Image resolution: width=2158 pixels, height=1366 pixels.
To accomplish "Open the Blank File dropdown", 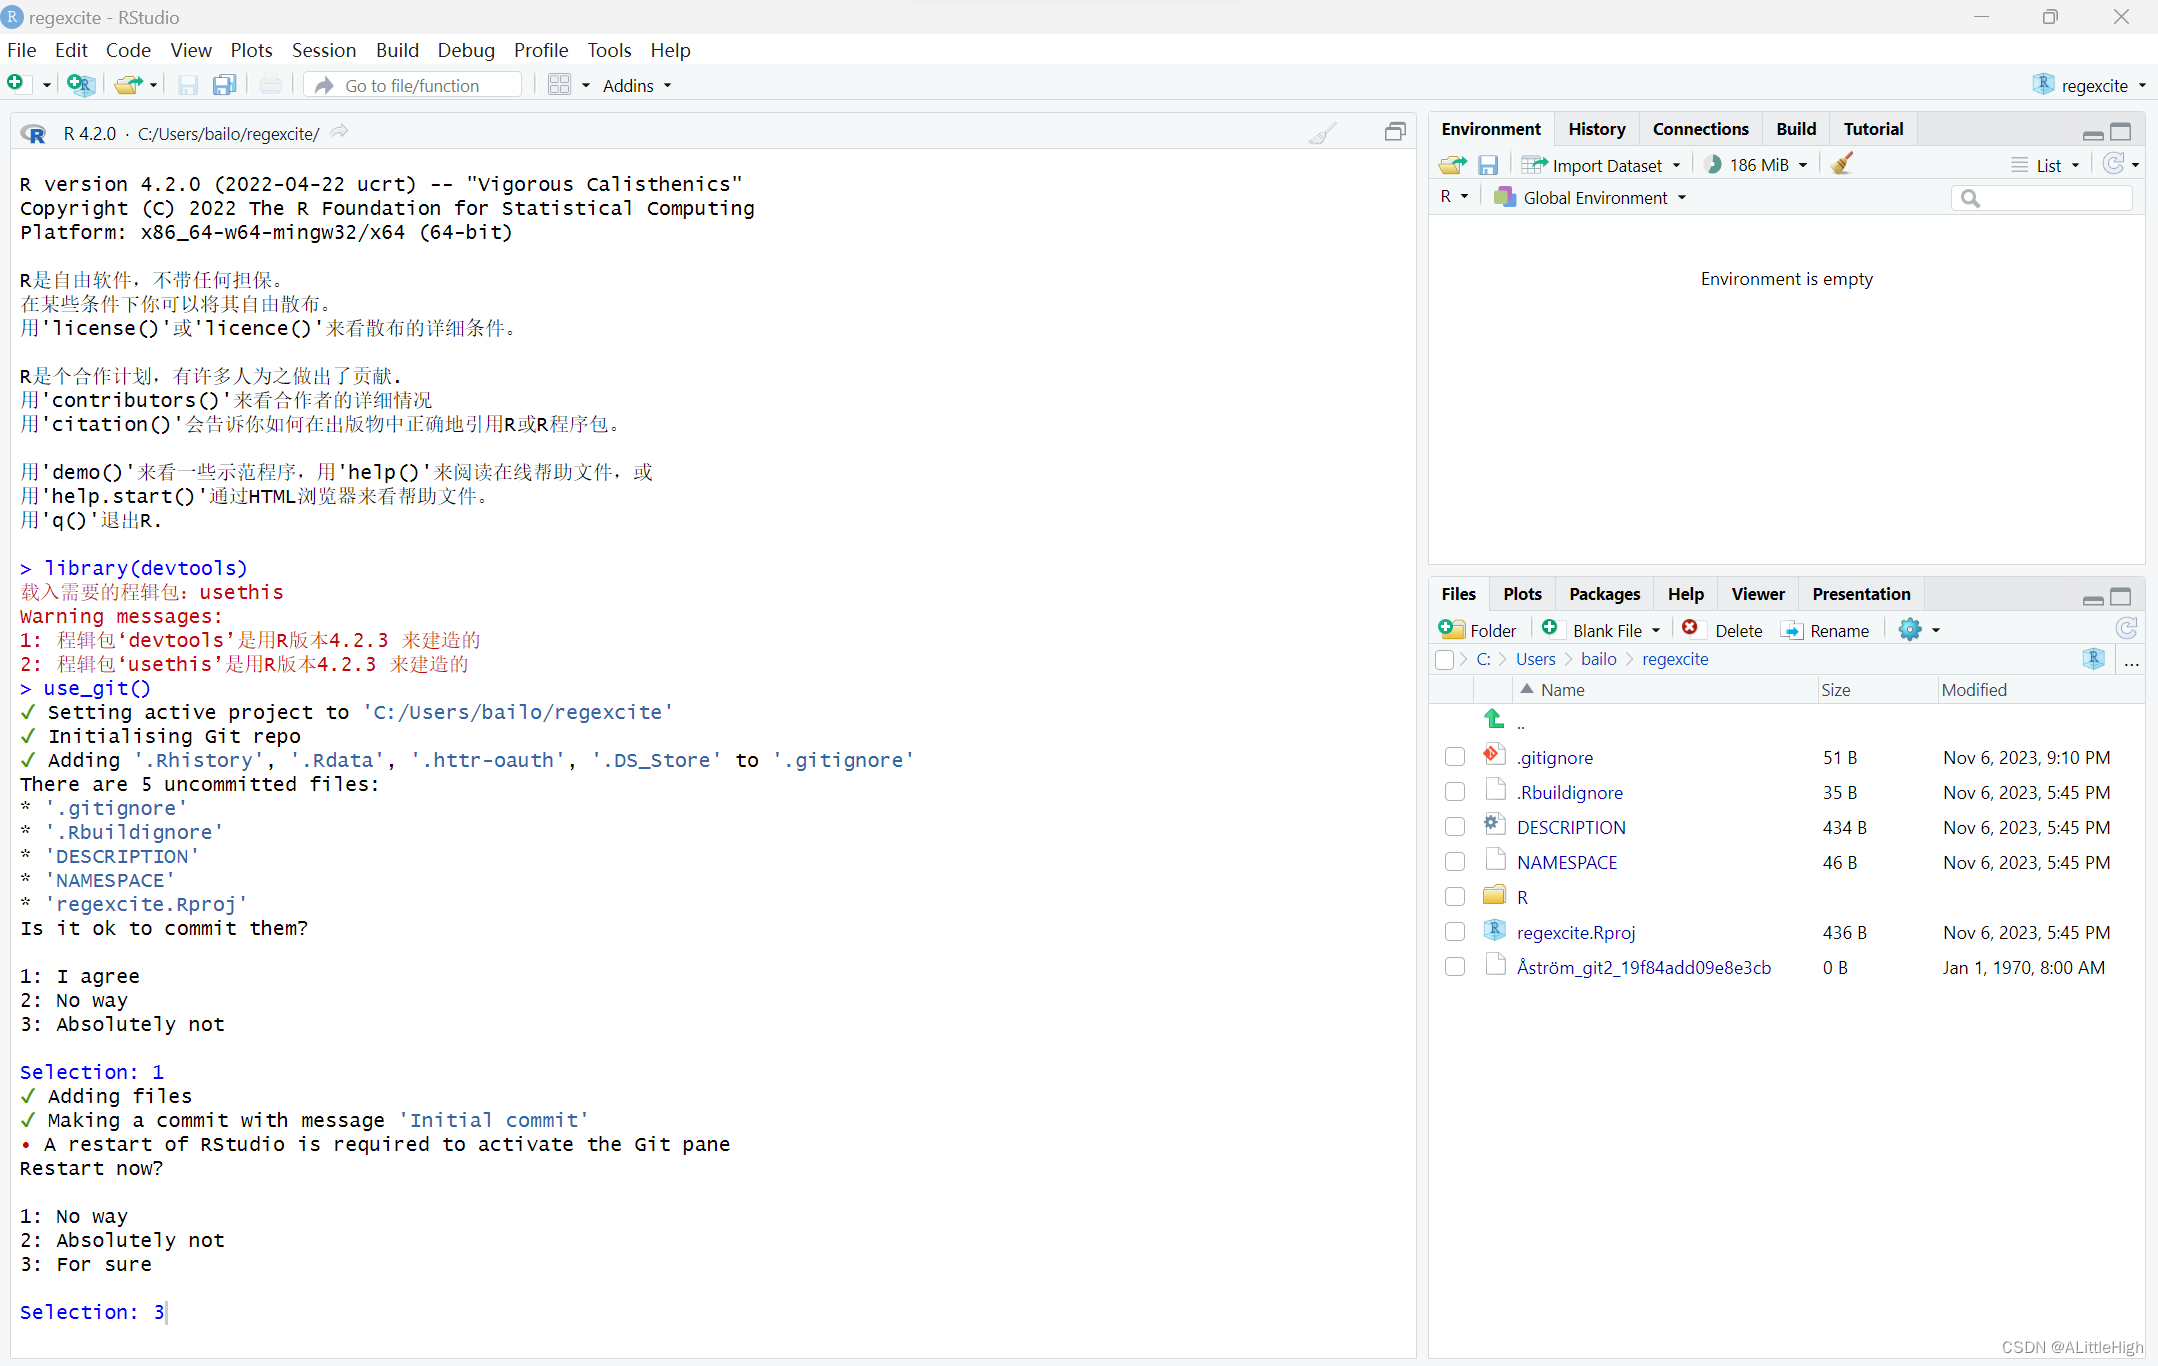I will tap(1657, 630).
